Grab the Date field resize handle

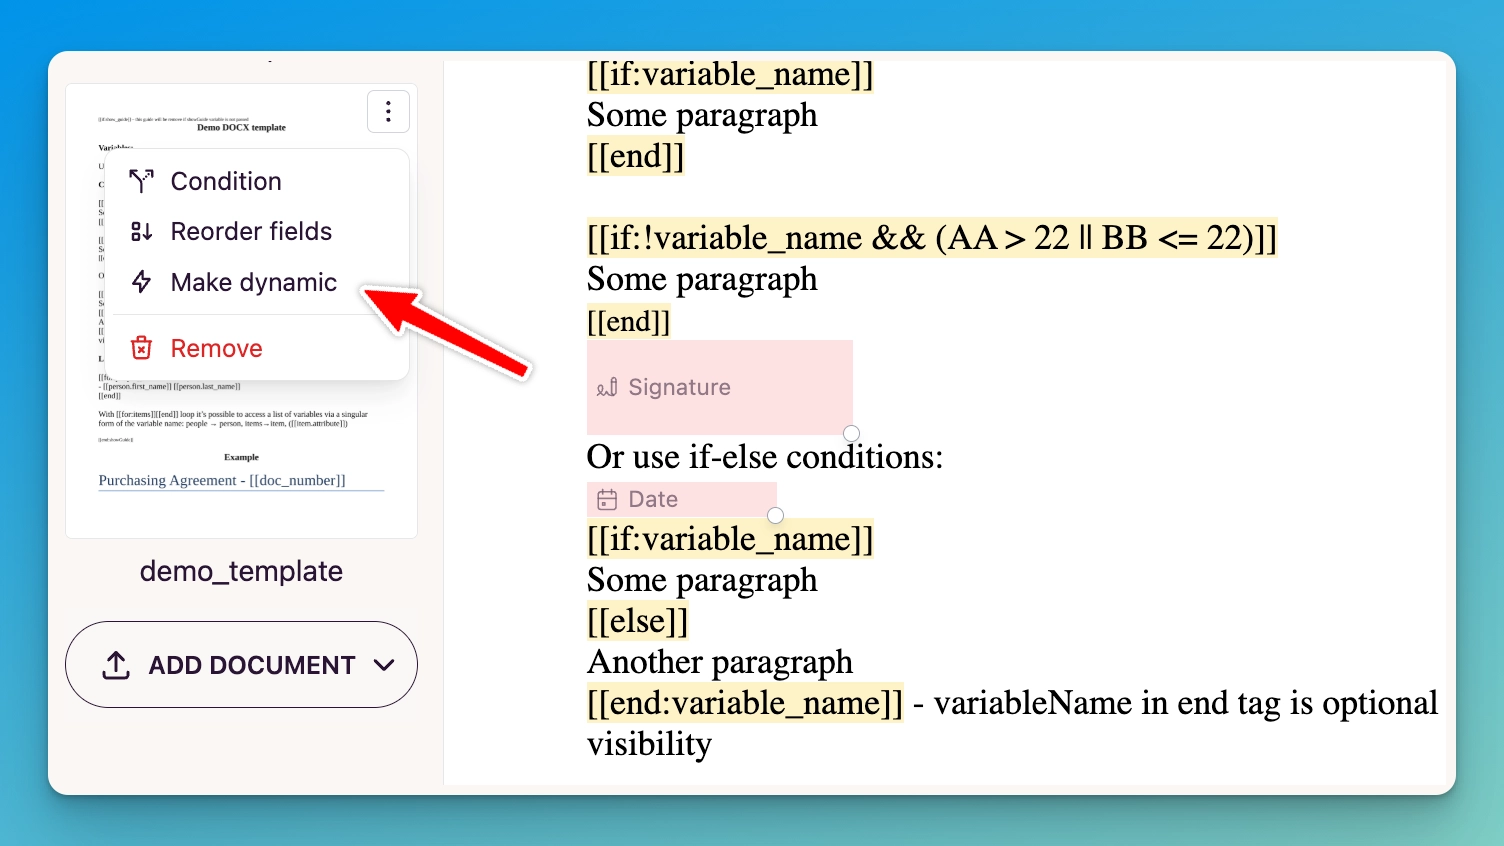tap(775, 515)
